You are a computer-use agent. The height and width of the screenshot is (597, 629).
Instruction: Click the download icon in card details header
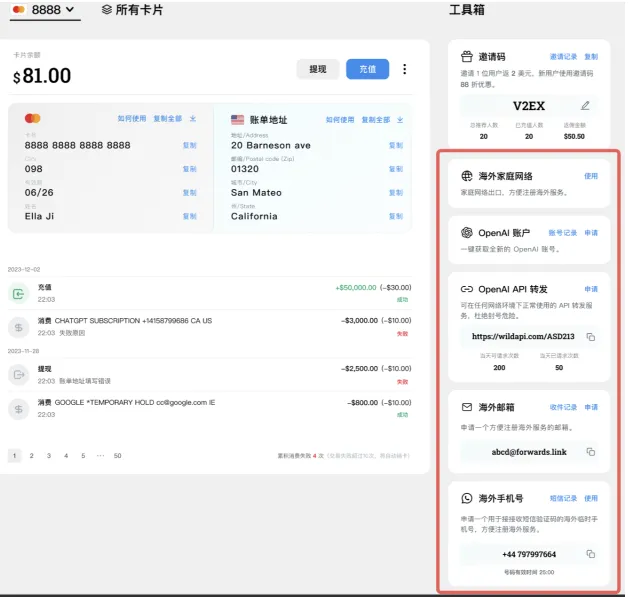(193, 119)
